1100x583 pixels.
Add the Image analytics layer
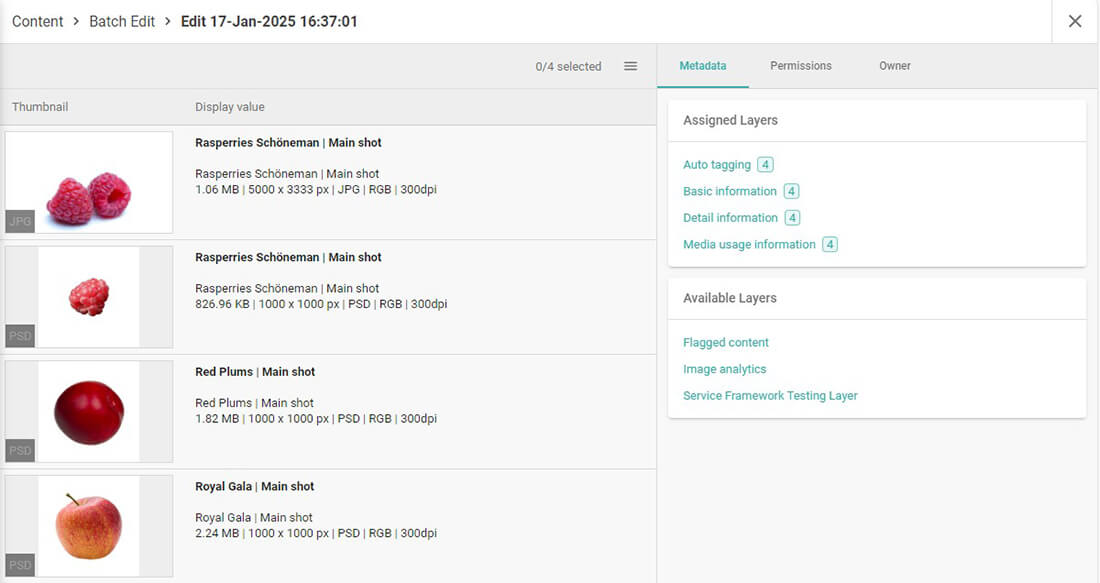(724, 369)
